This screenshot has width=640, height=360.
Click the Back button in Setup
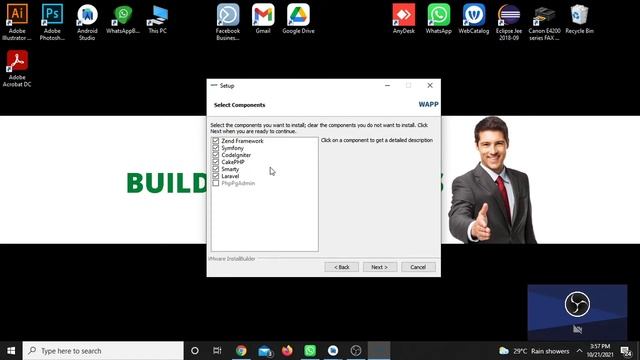coord(342,267)
